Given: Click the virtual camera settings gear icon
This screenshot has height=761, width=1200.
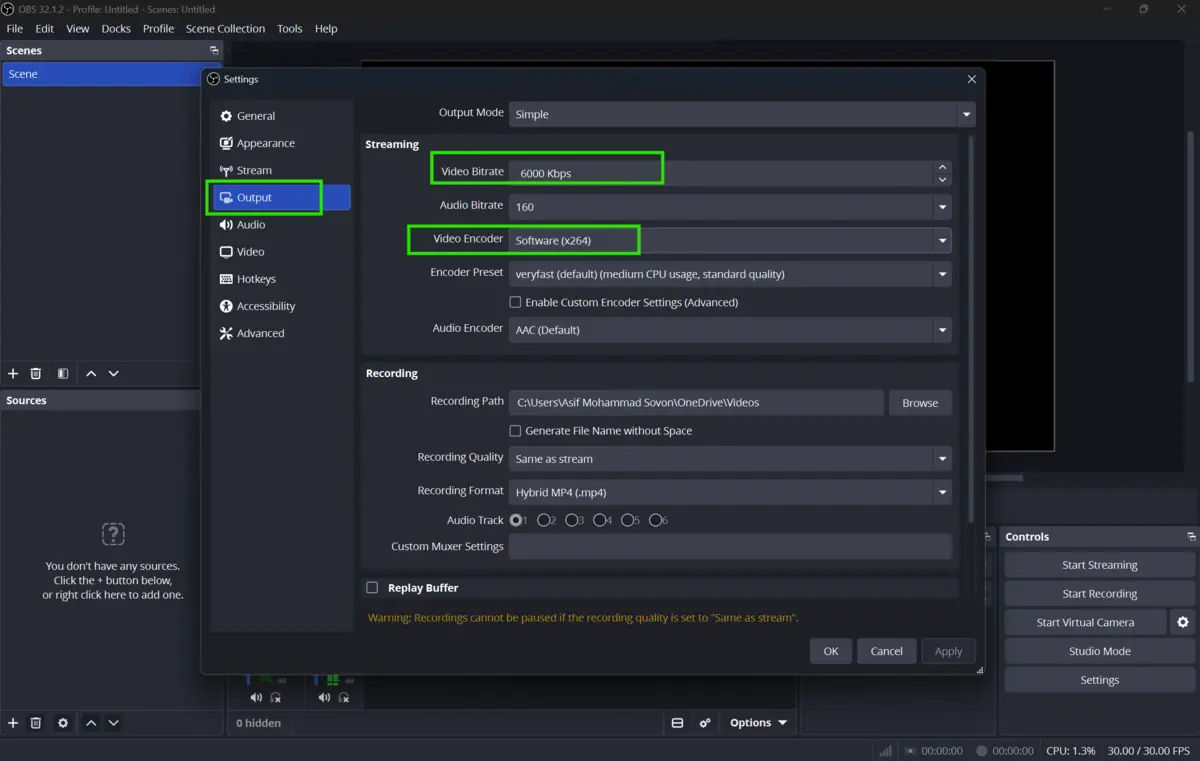Looking at the screenshot, I should coord(1183,622).
